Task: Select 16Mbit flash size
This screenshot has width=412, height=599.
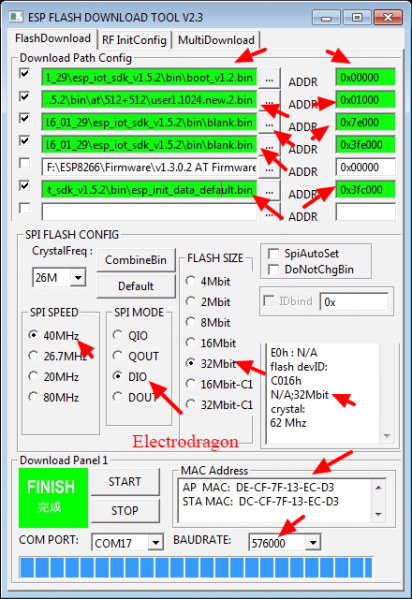Action: pos(211,343)
